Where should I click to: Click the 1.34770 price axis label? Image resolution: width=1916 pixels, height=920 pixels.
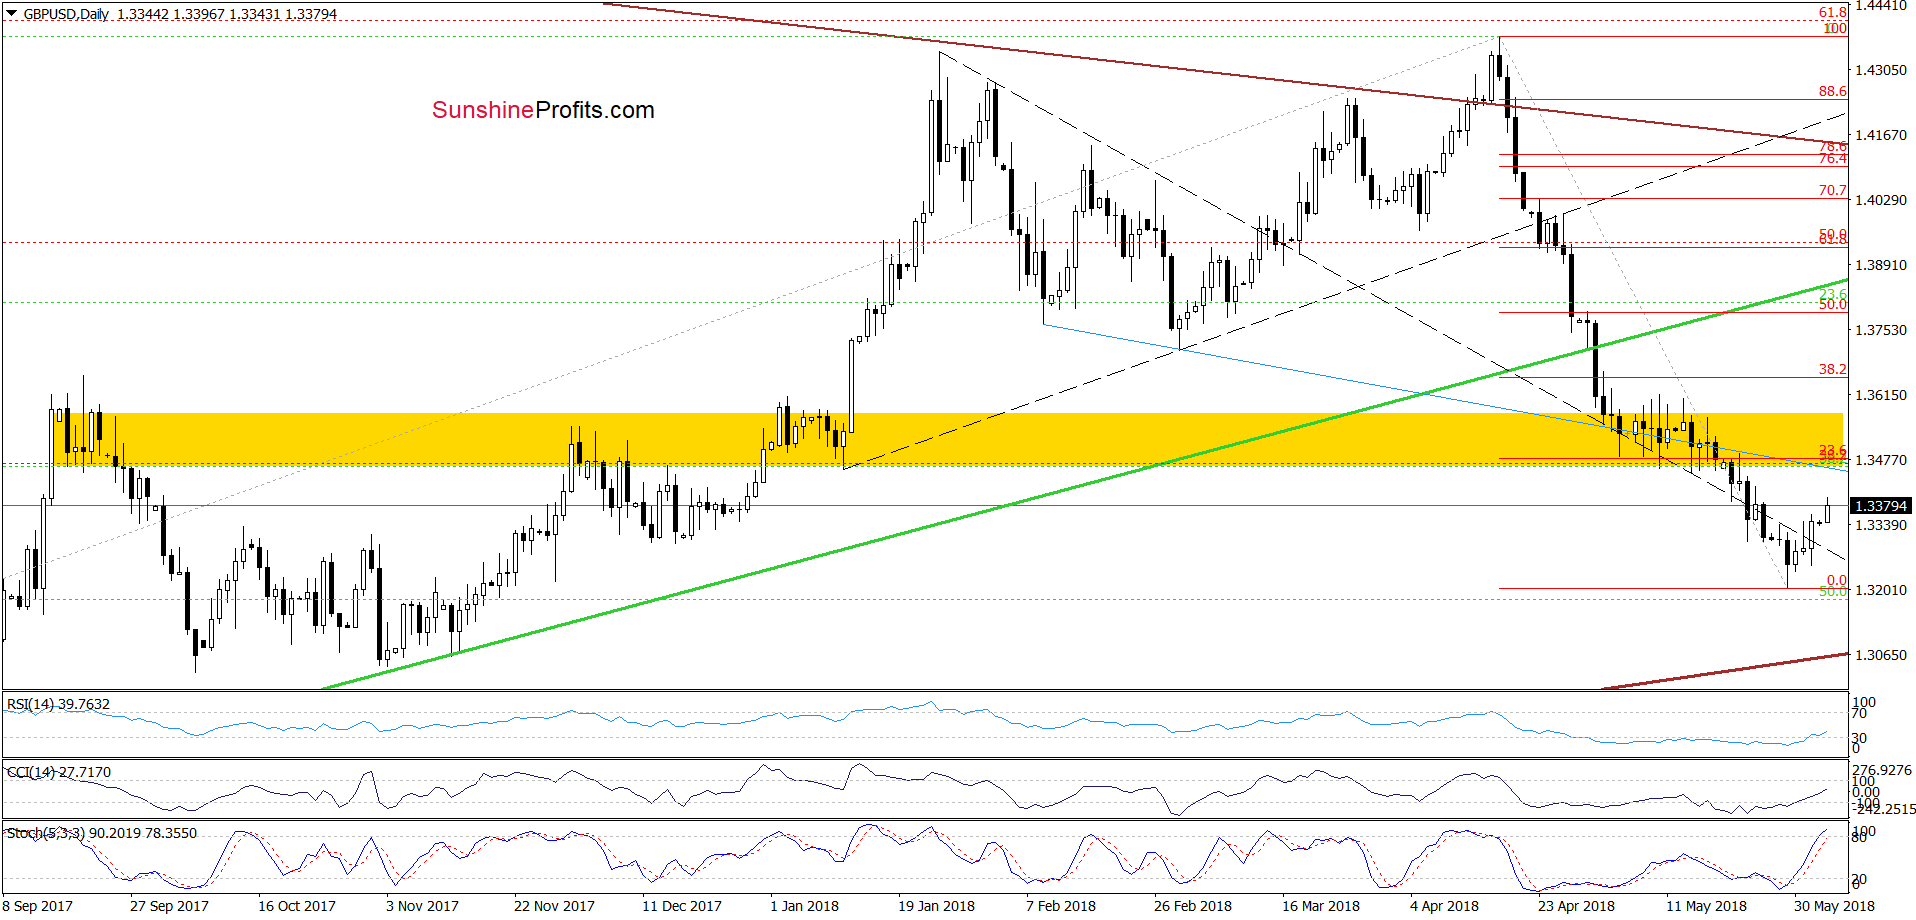(x=1881, y=460)
